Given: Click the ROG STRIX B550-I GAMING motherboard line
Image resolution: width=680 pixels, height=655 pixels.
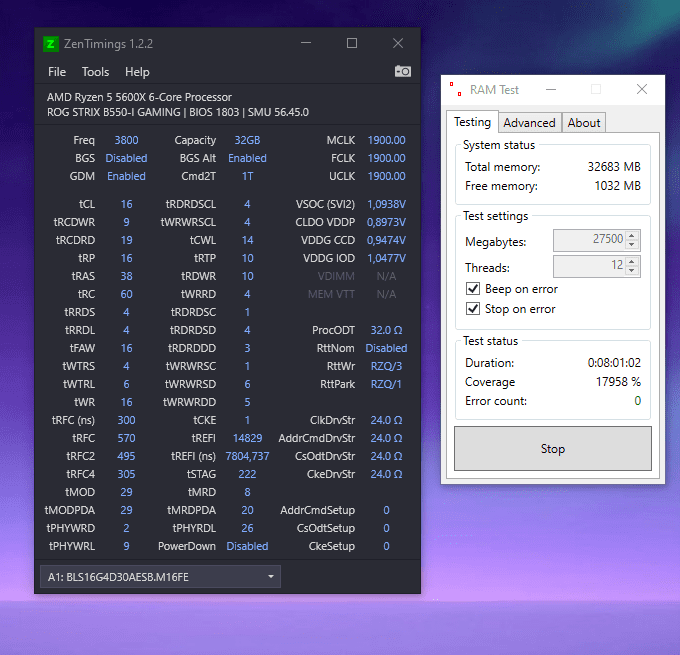Looking at the screenshot, I should [x=178, y=112].
